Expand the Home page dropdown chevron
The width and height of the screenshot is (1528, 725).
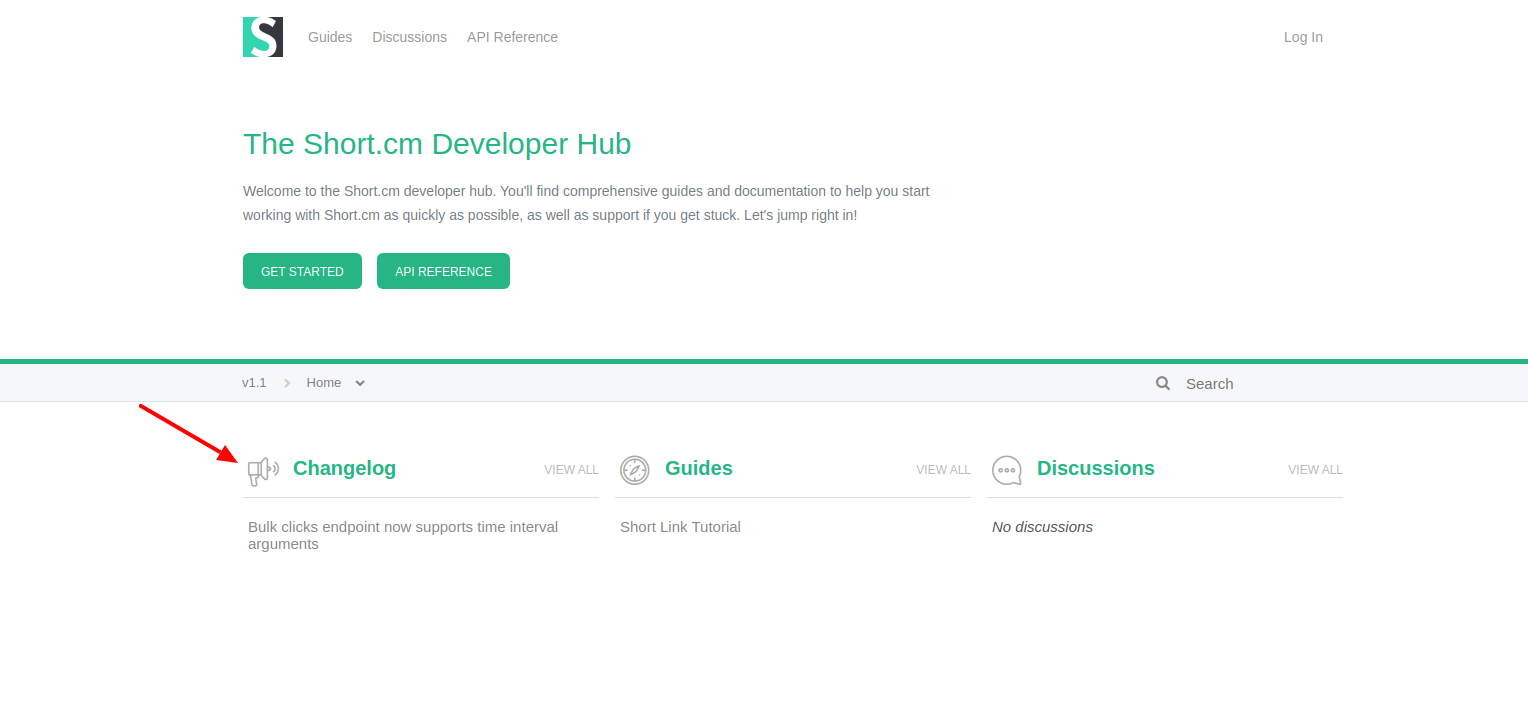point(360,383)
